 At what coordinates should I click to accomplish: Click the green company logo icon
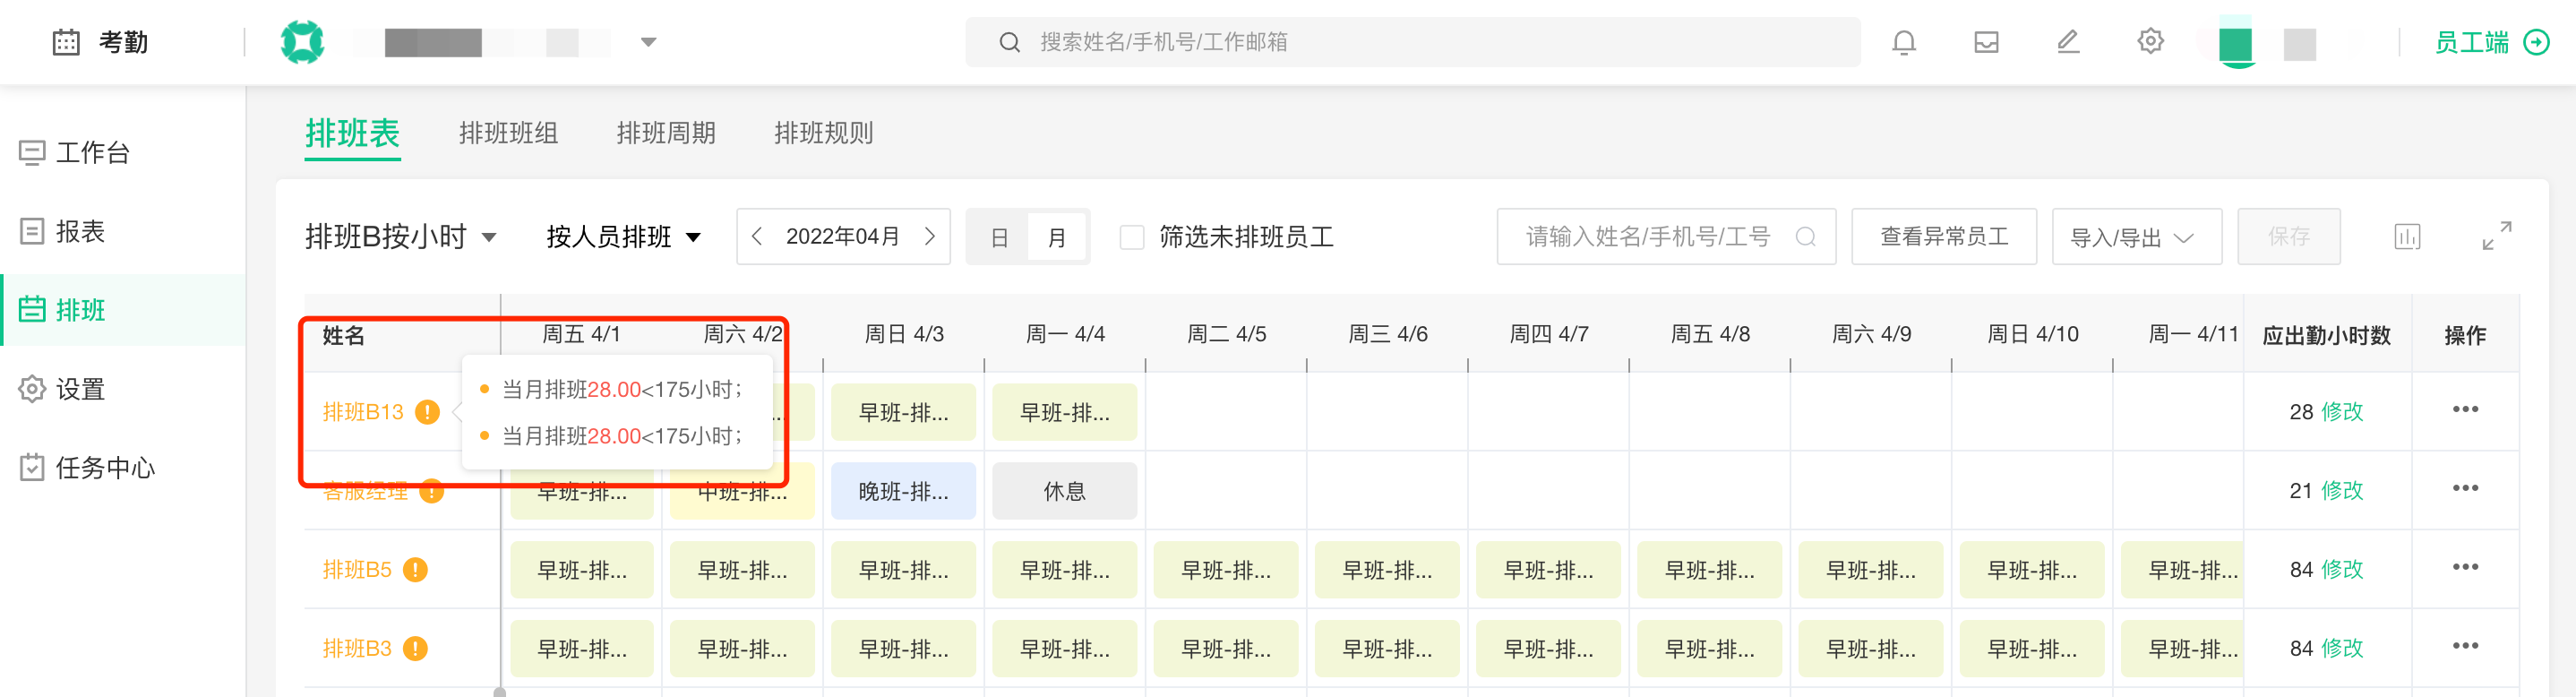(302, 42)
